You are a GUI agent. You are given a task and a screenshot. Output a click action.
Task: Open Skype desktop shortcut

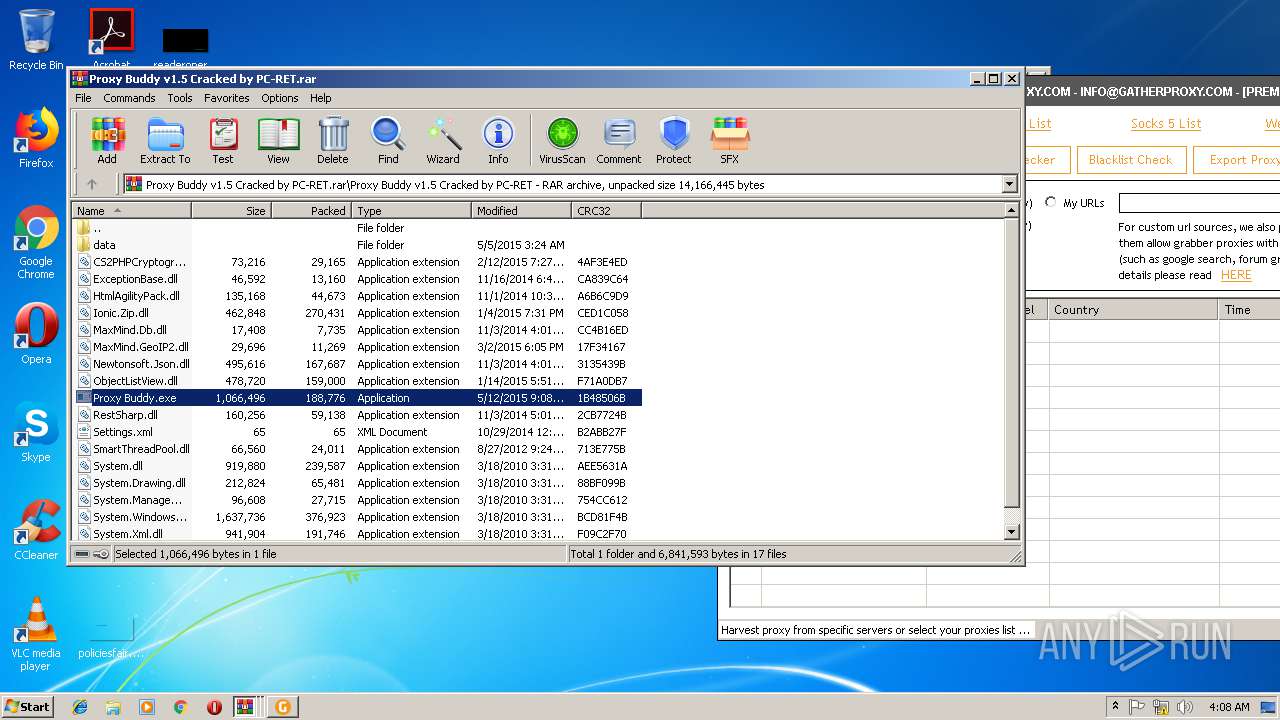pyautogui.click(x=36, y=432)
